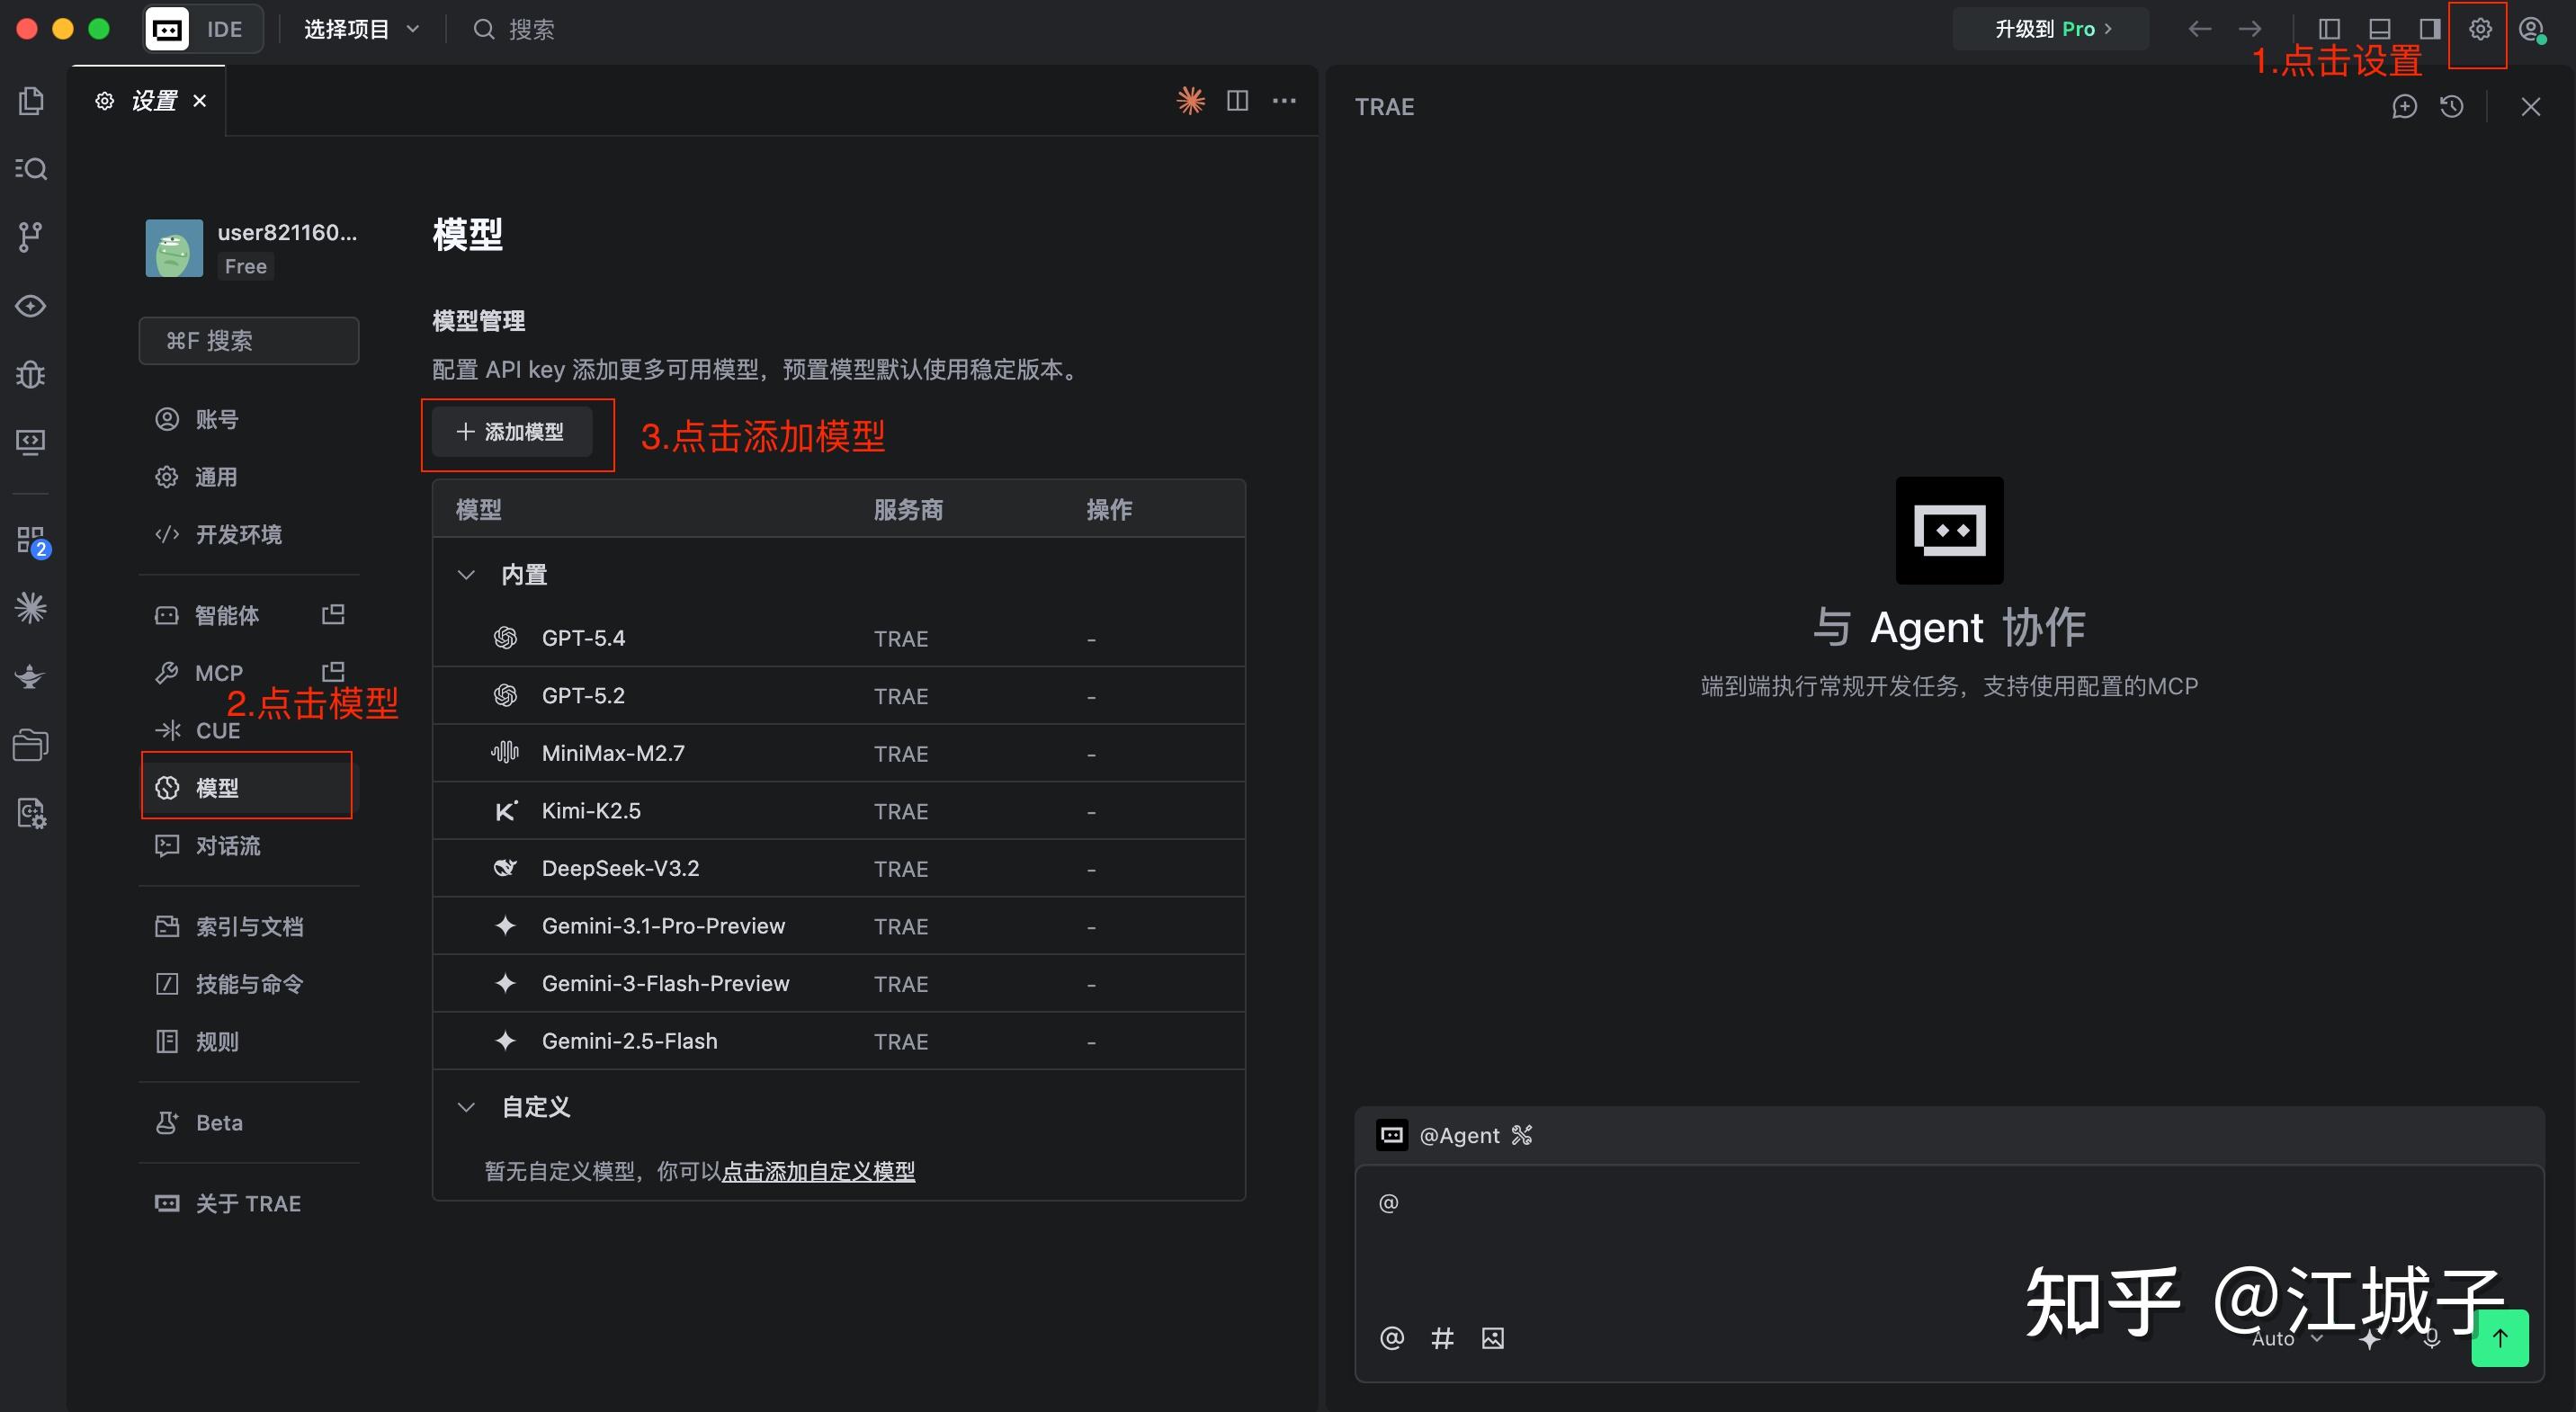This screenshot has width=2576, height=1412.
Task: Toggle the bottom panel layout icon
Action: pyautogui.click(x=2379, y=29)
